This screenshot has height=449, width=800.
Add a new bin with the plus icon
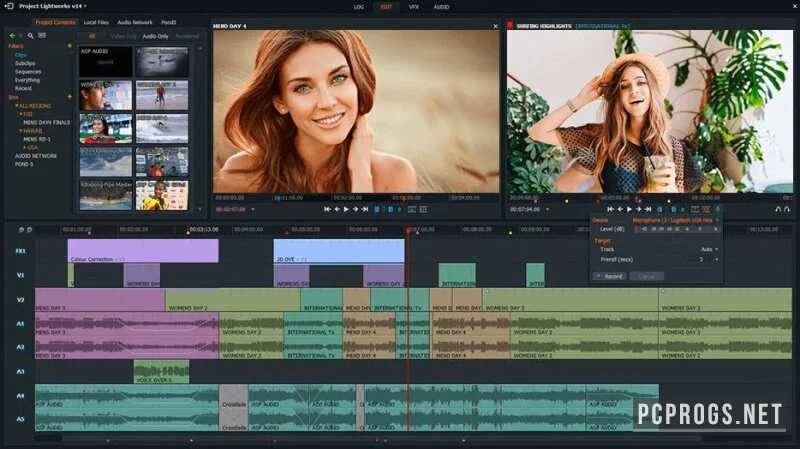point(69,96)
